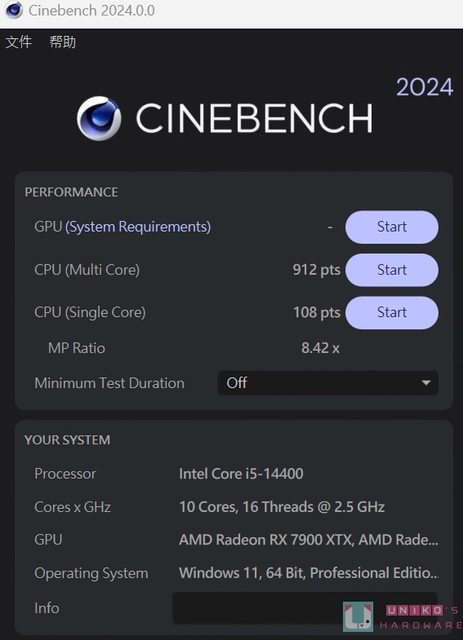Click the Uniko's Hardware watermark logo
Image resolution: width=463 pixels, height=640 pixels.
coord(402,616)
